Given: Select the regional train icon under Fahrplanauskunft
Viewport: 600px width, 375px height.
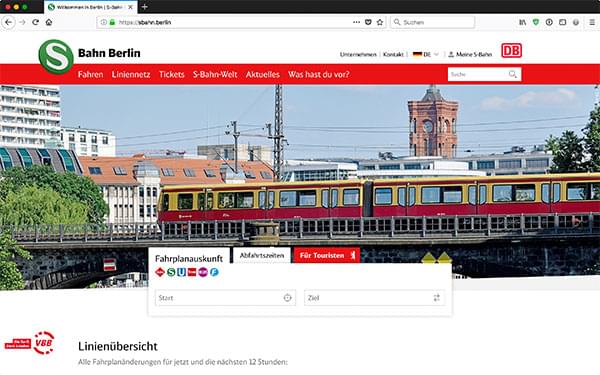Looking at the screenshot, I should click(x=160, y=272).
